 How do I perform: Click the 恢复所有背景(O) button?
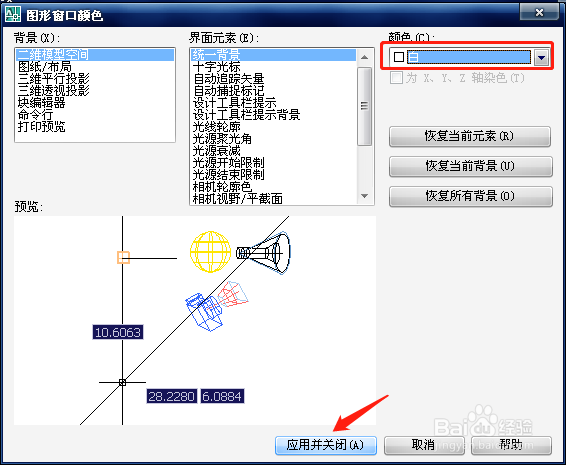(x=470, y=196)
